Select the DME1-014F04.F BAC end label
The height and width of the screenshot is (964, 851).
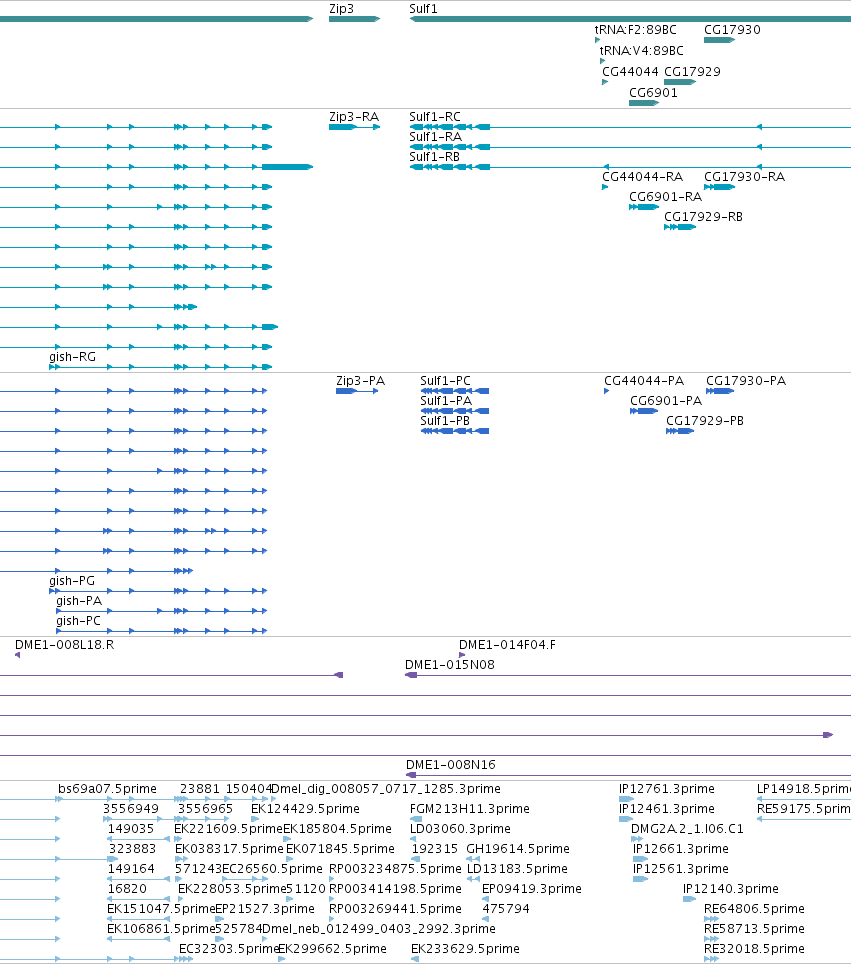[x=507, y=644]
